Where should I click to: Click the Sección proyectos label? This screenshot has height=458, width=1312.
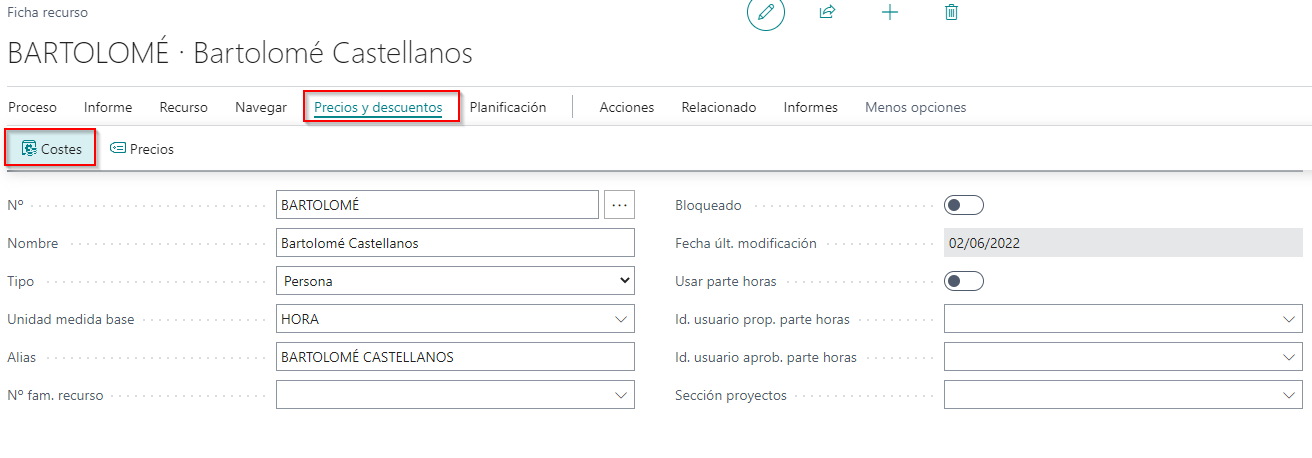click(731, 395)
